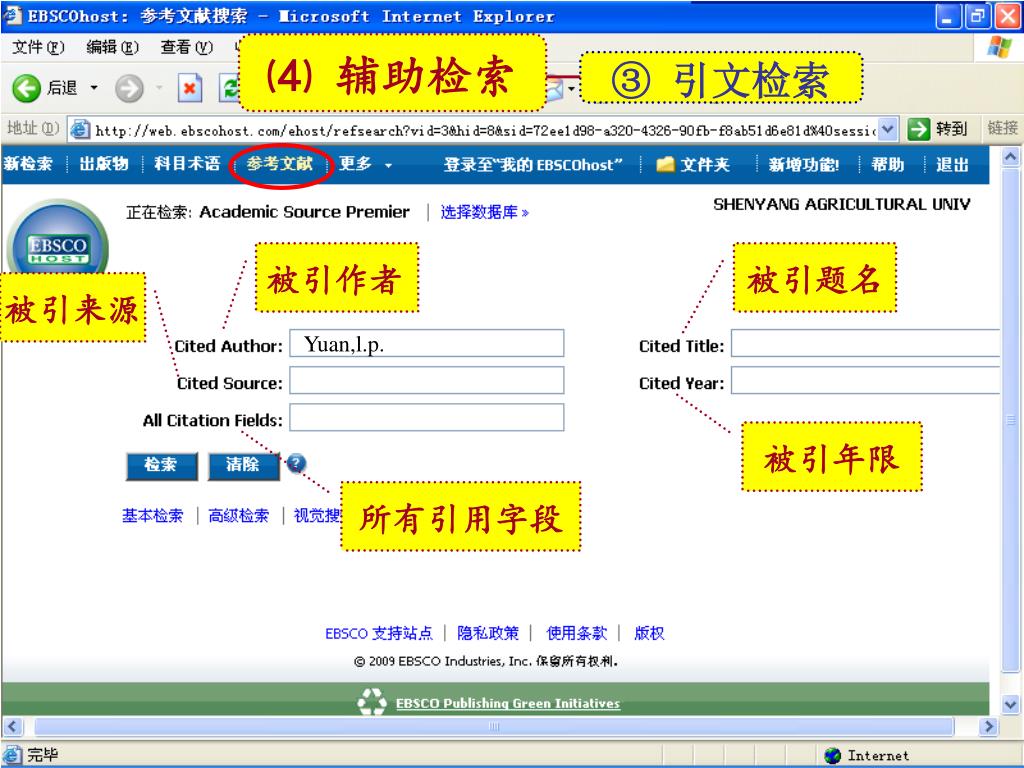Screen dimensions: 1024x768
Task: Click the IE Back arrow icon
Action: pyautogui.click(x=27, y=88)
